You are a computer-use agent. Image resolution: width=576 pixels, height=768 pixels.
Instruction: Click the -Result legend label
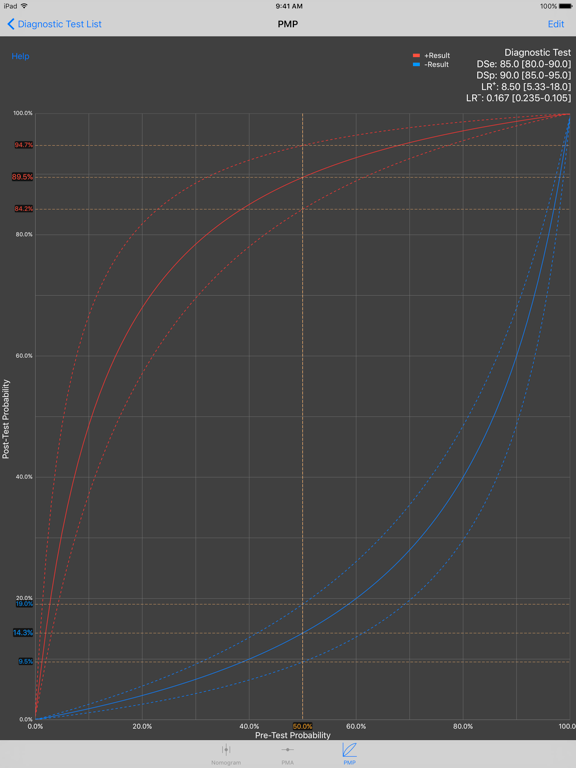(436, 65)
